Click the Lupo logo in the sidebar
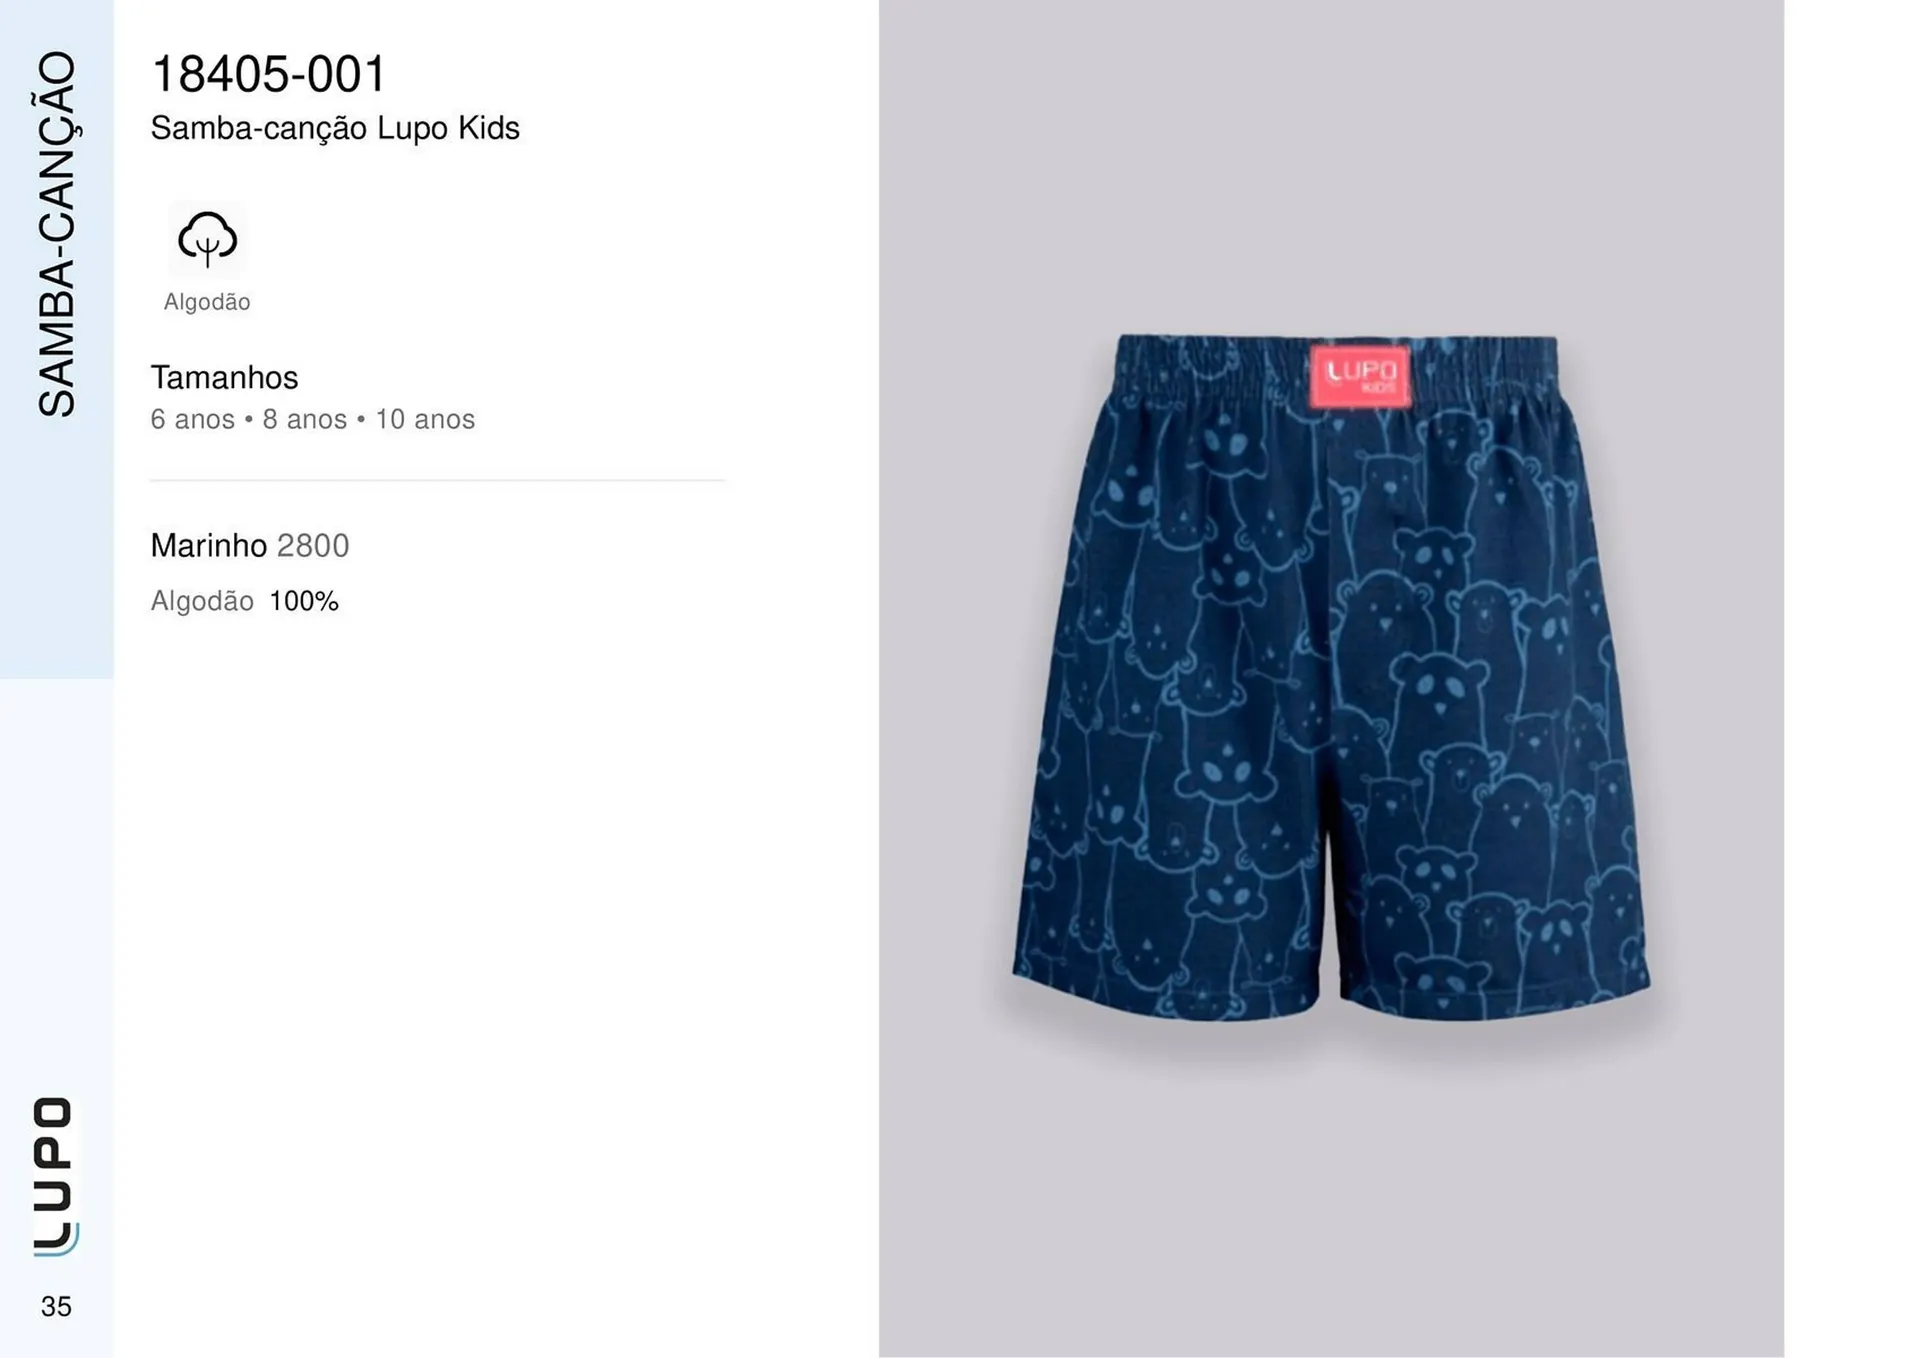 [55, 1176]
